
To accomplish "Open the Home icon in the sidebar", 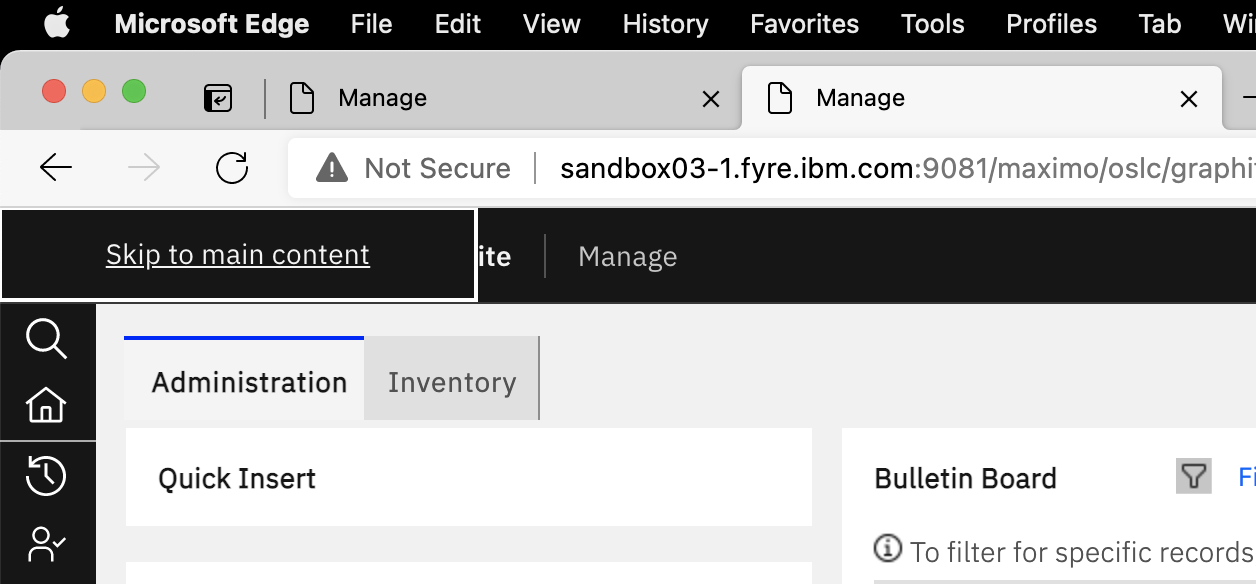I will (x=46, y=406).
